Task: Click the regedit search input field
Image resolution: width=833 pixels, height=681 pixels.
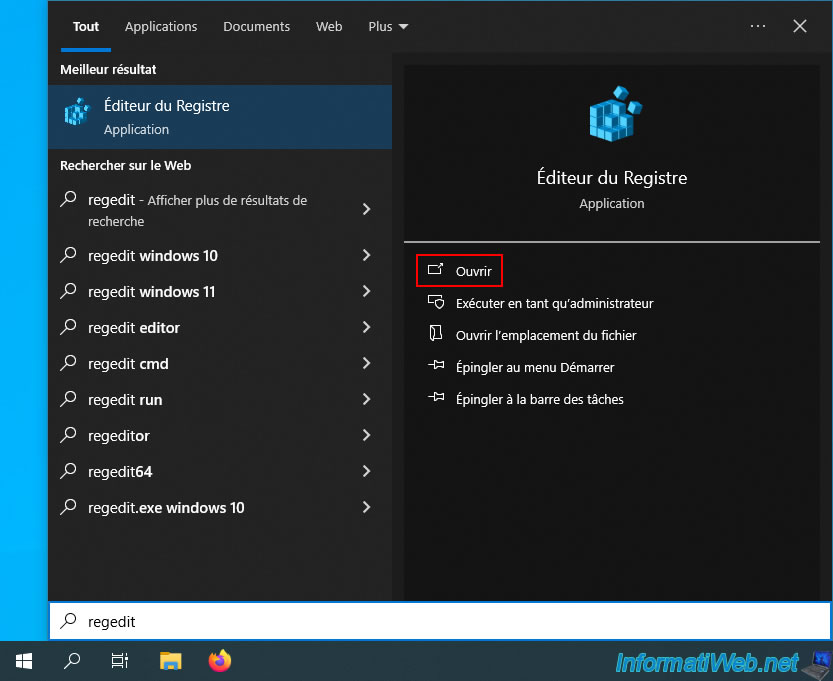Action: [x=440, y=621]
